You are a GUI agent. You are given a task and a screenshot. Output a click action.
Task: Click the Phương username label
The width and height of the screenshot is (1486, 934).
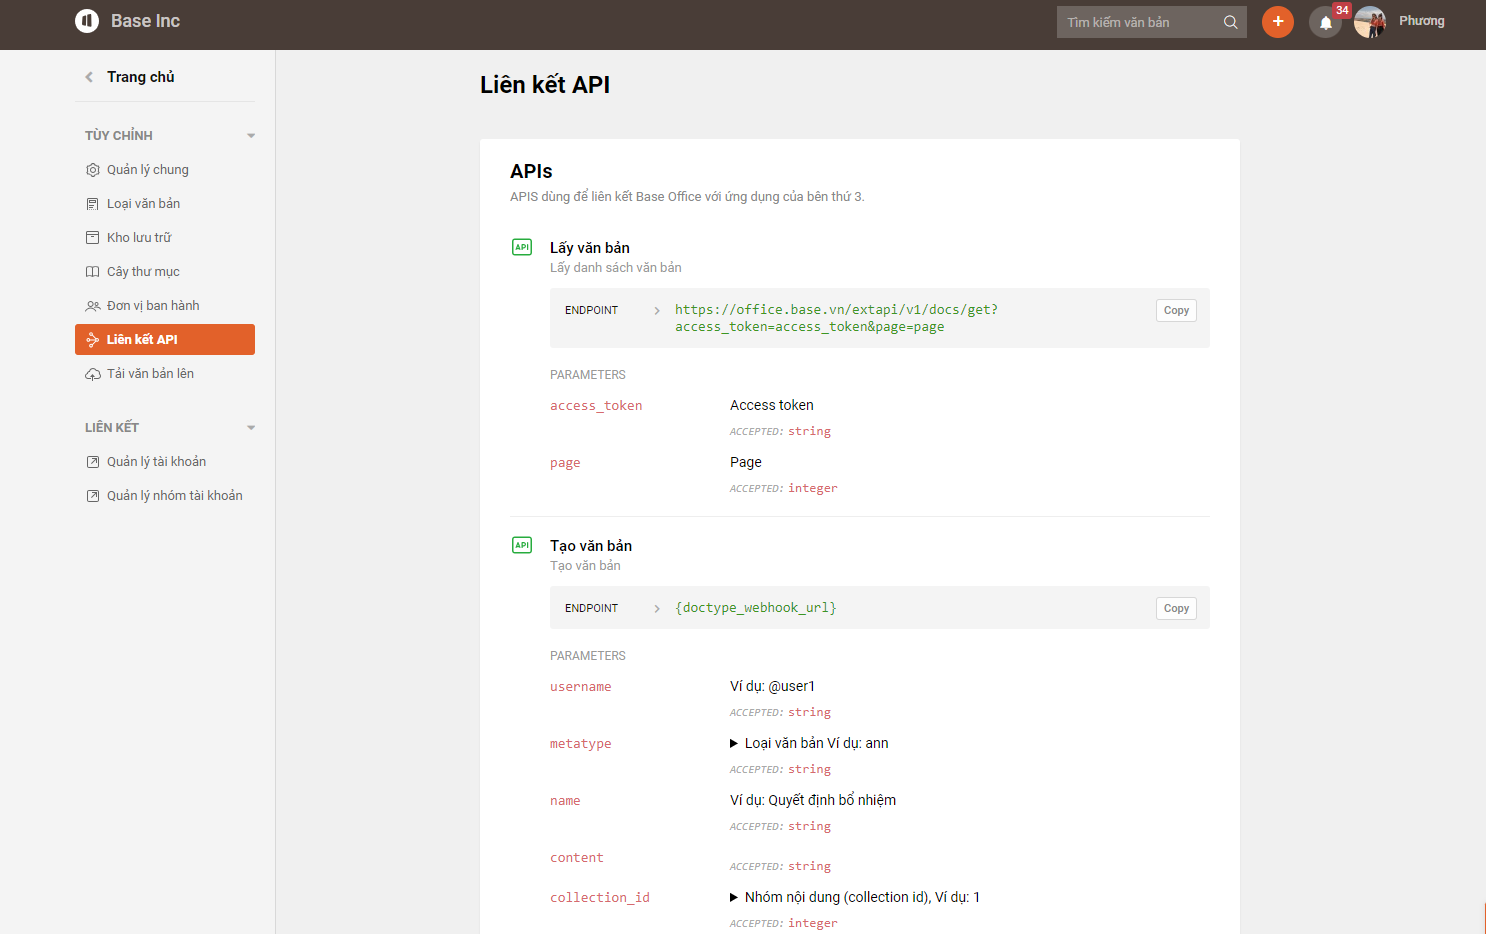coord(1421,21)
